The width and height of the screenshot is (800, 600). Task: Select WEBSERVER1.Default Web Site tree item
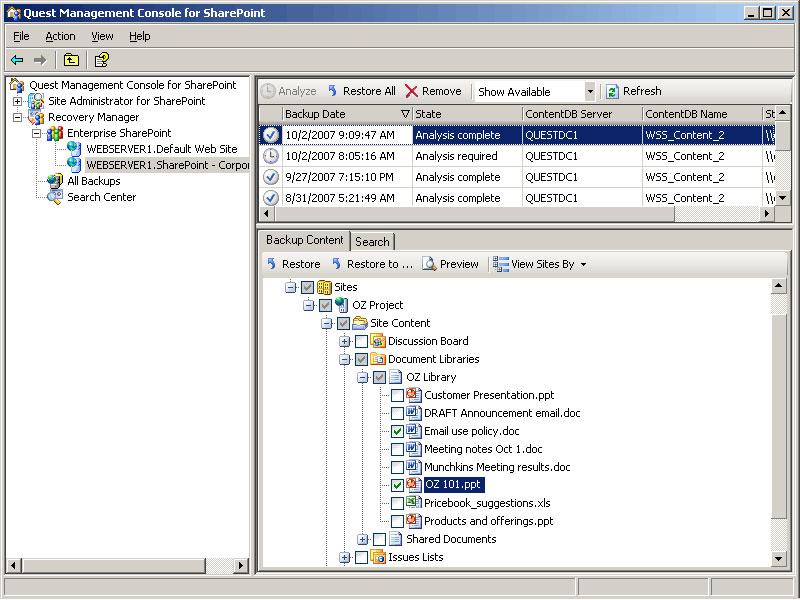tap(161, 149)
